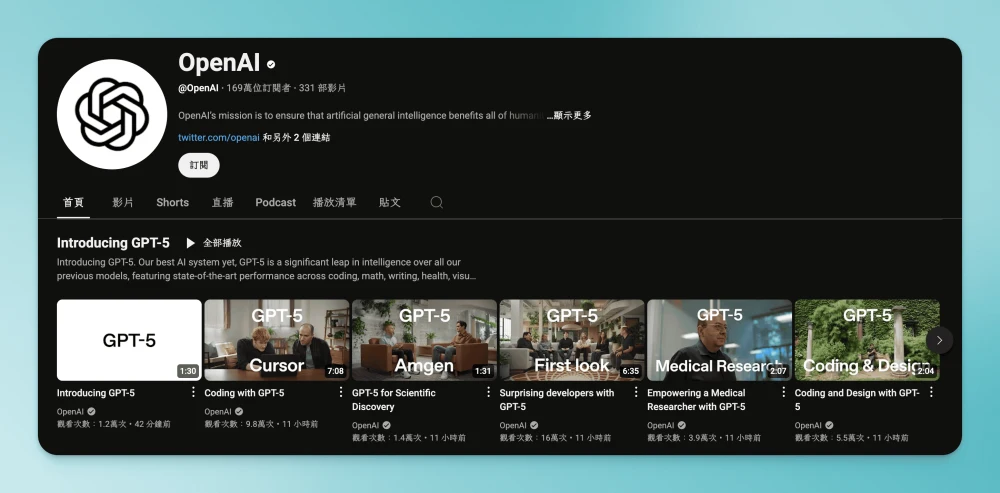Click the verified checkmark next to OpenAI title
1000x493 pixels.
pyautogui.click(x=271, y=64)
